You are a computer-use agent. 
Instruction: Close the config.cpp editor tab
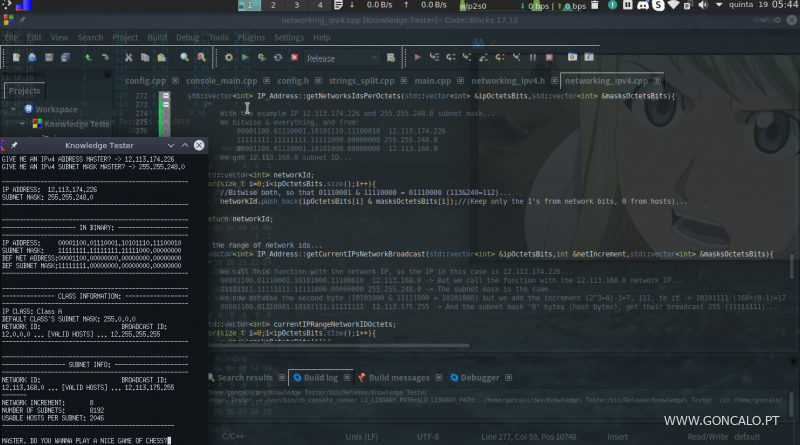(174, 80)
